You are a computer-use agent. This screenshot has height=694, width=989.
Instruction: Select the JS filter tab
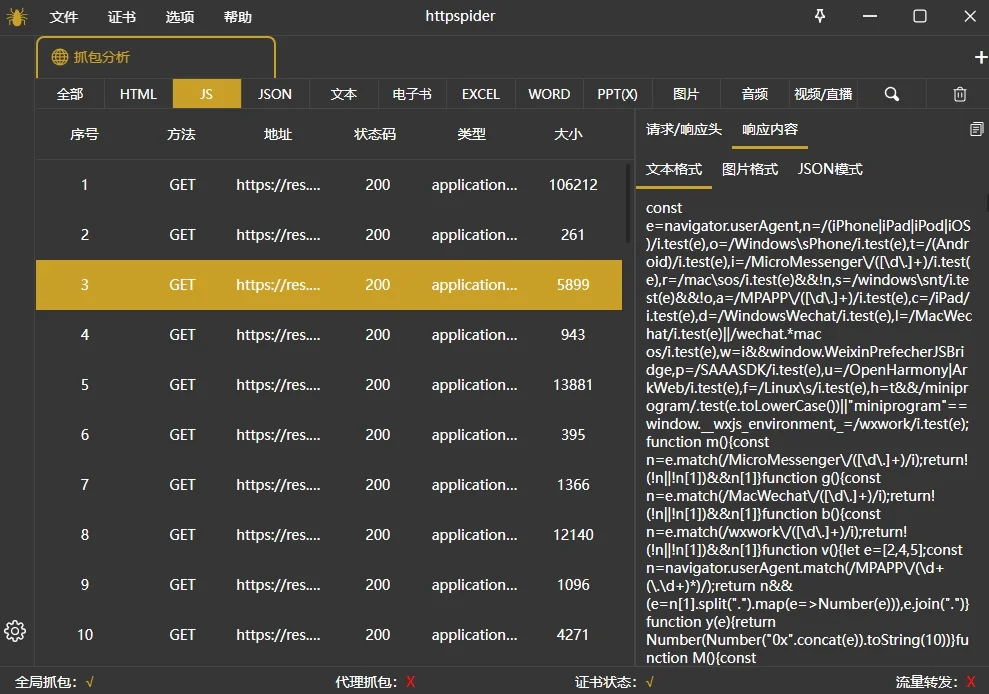click(x=207, y=94)
